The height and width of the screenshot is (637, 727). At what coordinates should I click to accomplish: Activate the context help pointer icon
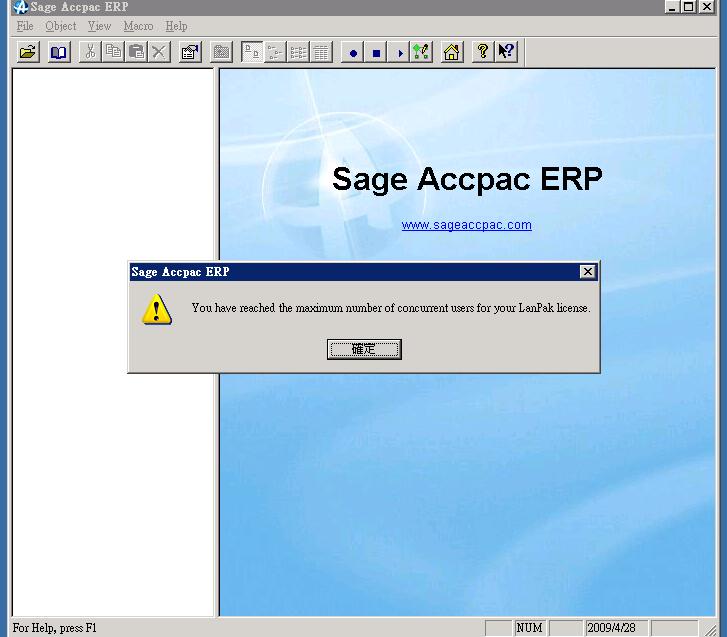point(506,52)
